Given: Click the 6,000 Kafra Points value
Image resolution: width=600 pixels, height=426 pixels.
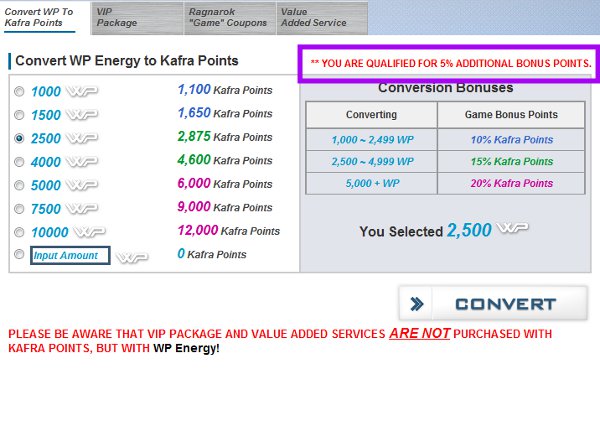Looking at the screenshot, I should (225, 183).
